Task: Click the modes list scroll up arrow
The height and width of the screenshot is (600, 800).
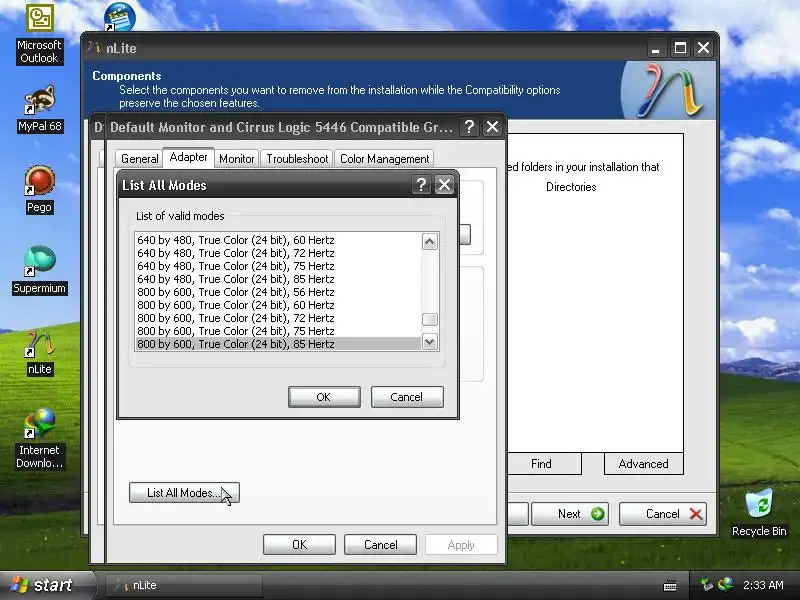Action: pos(430,241)
